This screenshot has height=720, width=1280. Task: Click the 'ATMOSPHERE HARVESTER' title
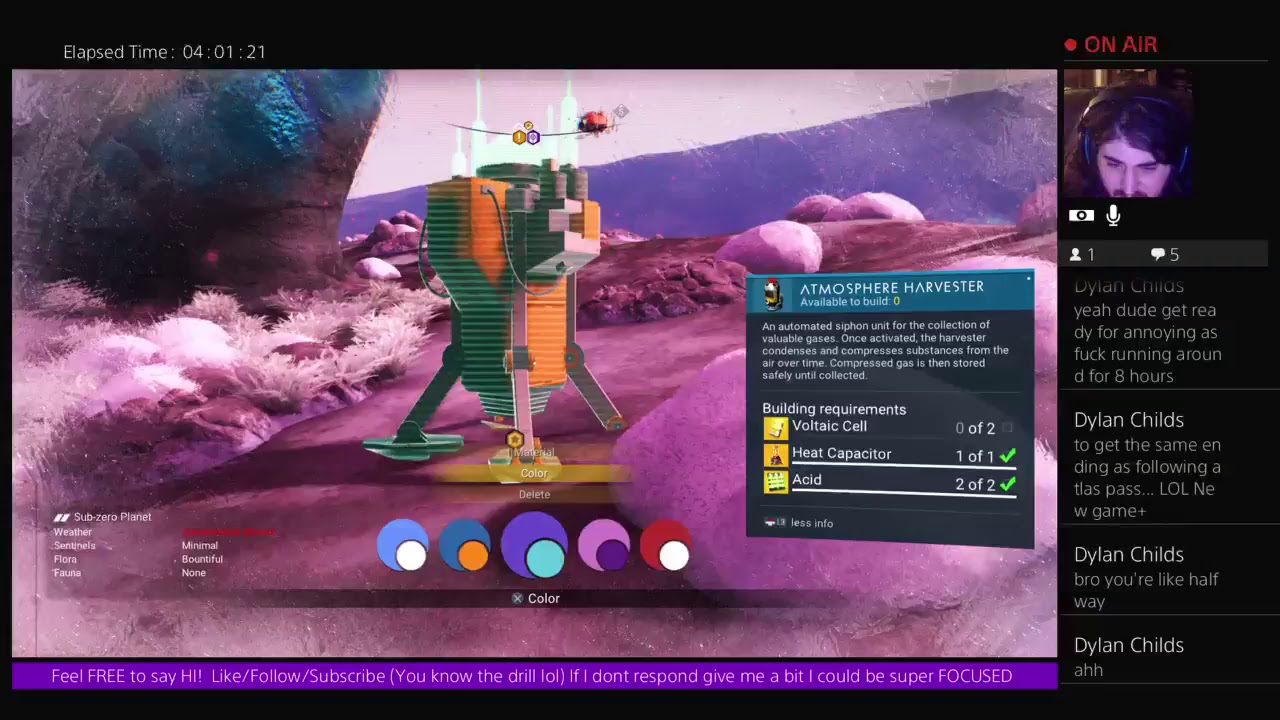(892, 287)
